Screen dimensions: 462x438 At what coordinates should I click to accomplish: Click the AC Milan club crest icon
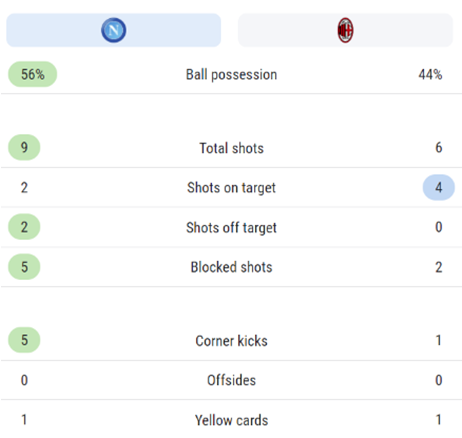pos(345,30)
